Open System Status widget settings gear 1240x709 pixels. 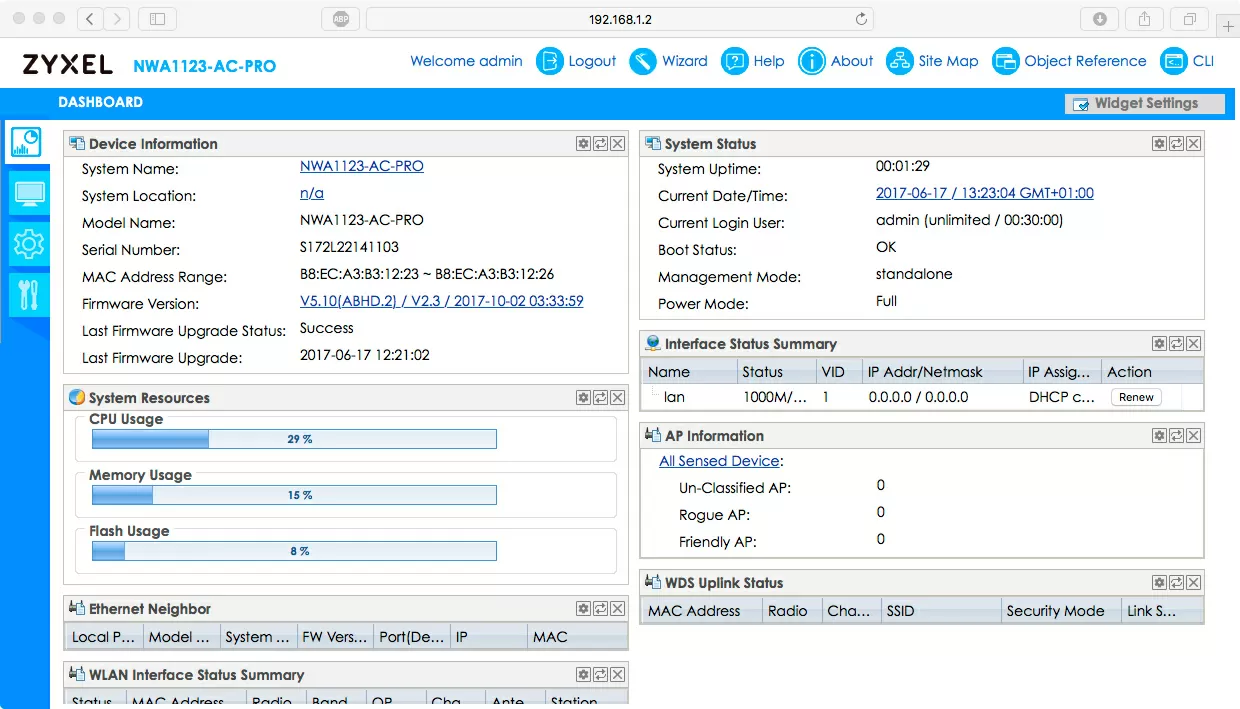[x=1159, y=144]
